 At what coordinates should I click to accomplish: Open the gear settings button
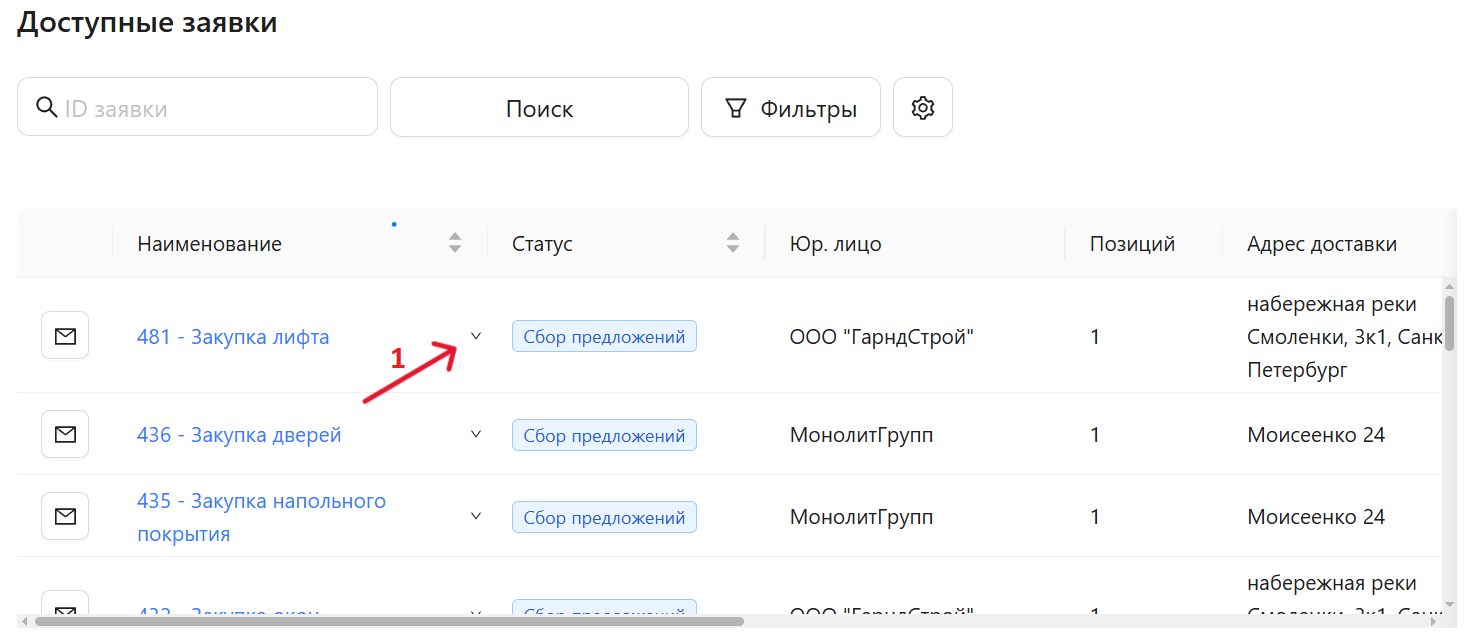click(922, 107)
